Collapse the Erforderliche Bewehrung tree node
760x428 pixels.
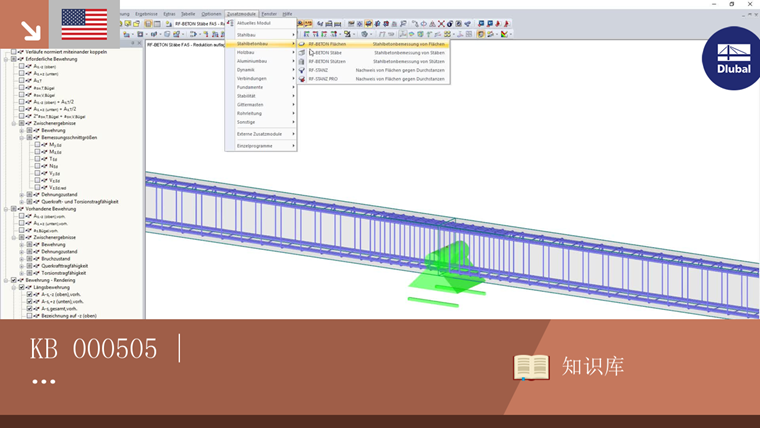(6, 59)
